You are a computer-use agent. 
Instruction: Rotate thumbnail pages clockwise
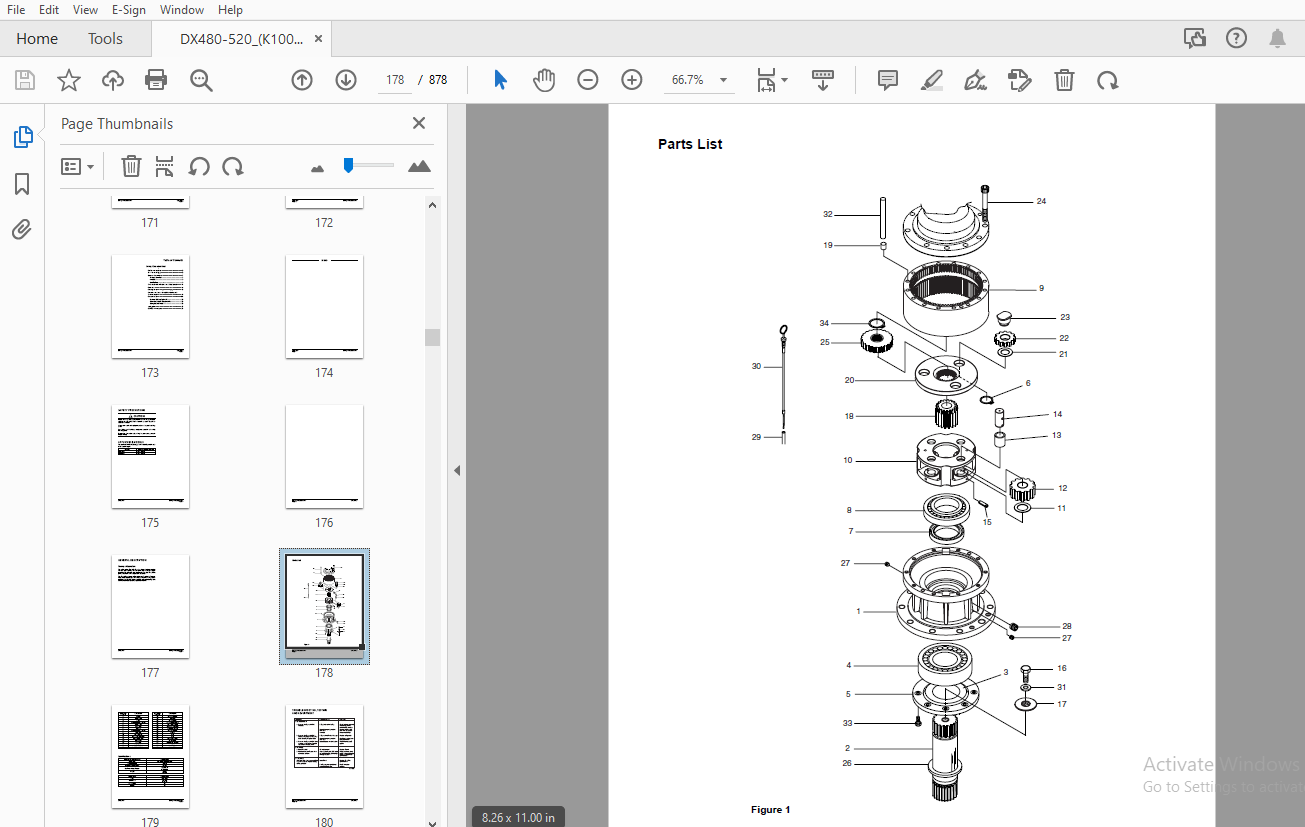pos(233,166)
